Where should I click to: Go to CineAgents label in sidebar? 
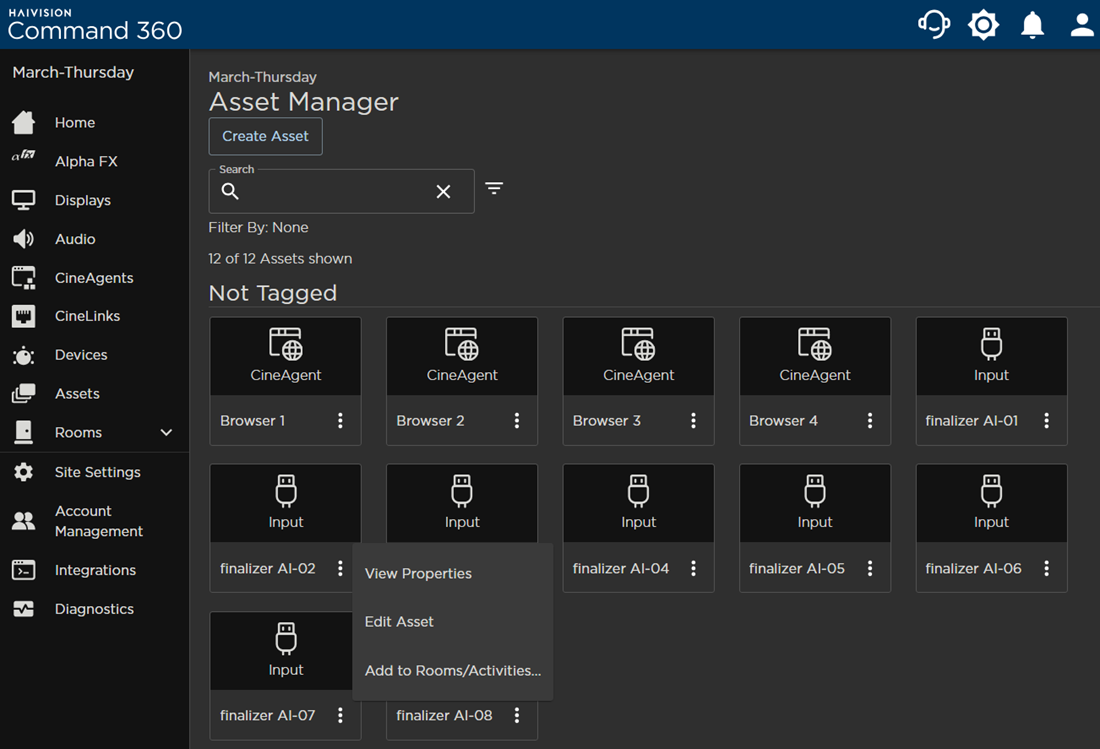pyautogui.click(x=94, y=278)
